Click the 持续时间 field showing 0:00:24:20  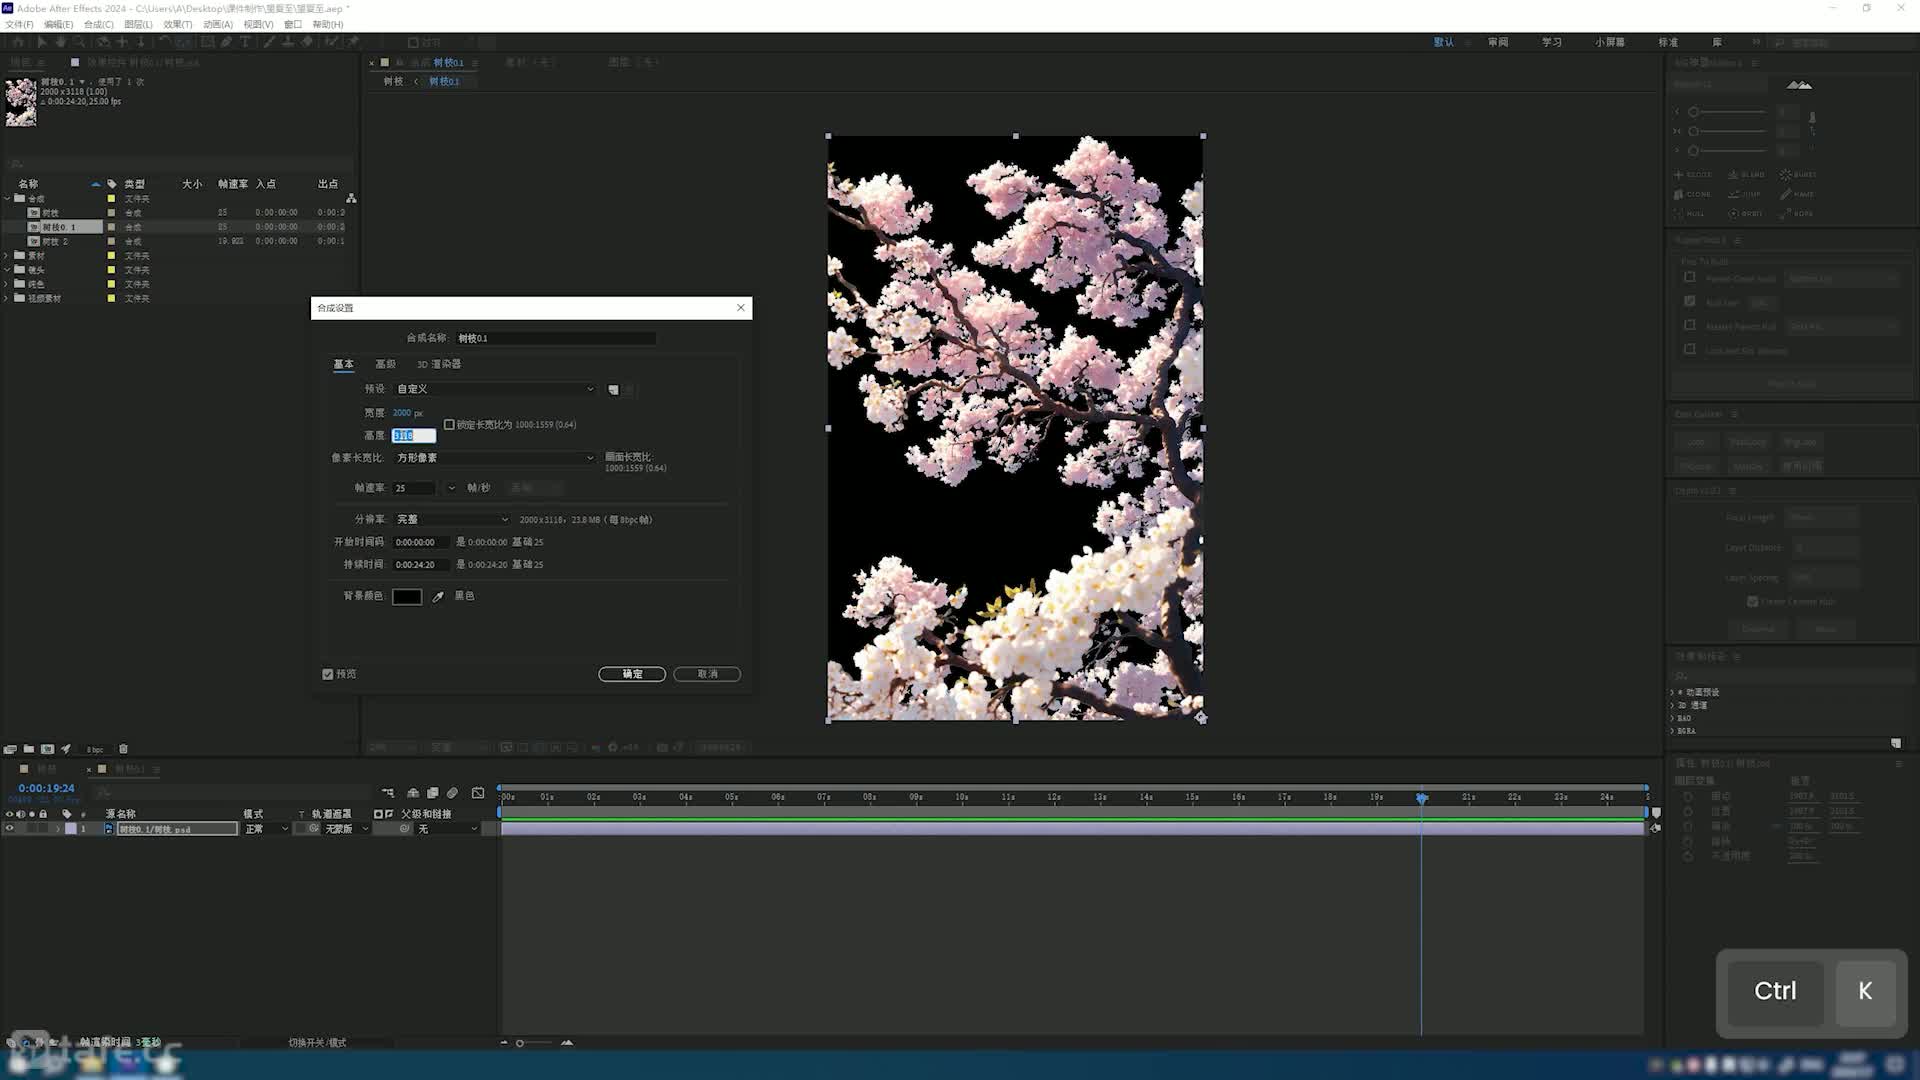420,565
